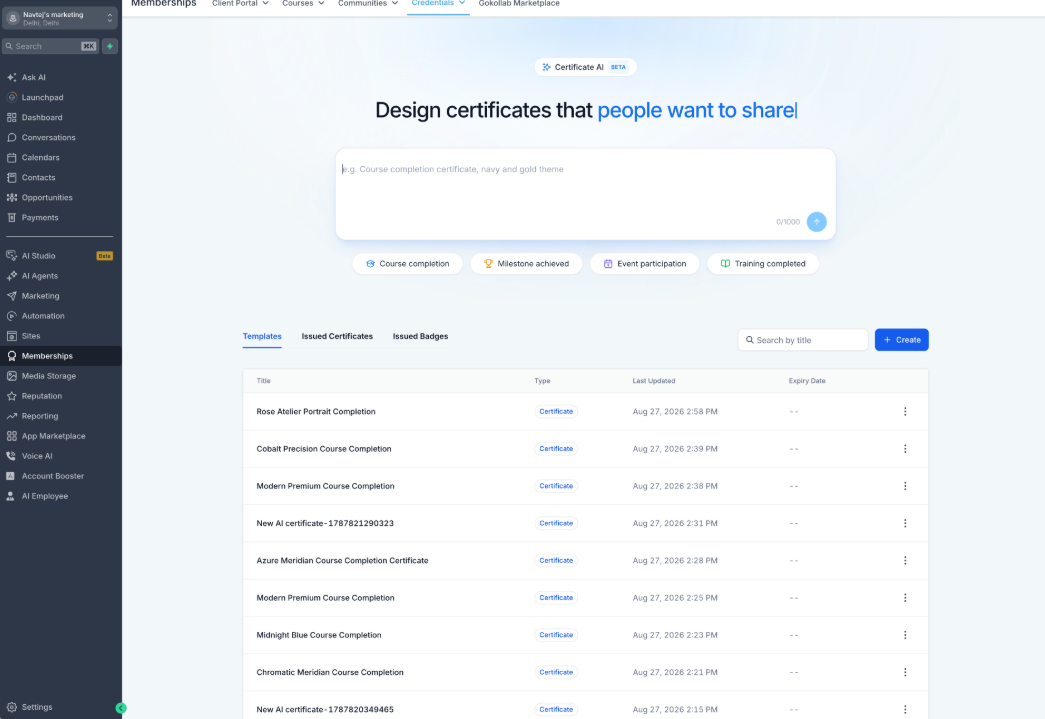
Task: Open row menu for Midnight Blue Course Completion
Action: tap(905, 636)
